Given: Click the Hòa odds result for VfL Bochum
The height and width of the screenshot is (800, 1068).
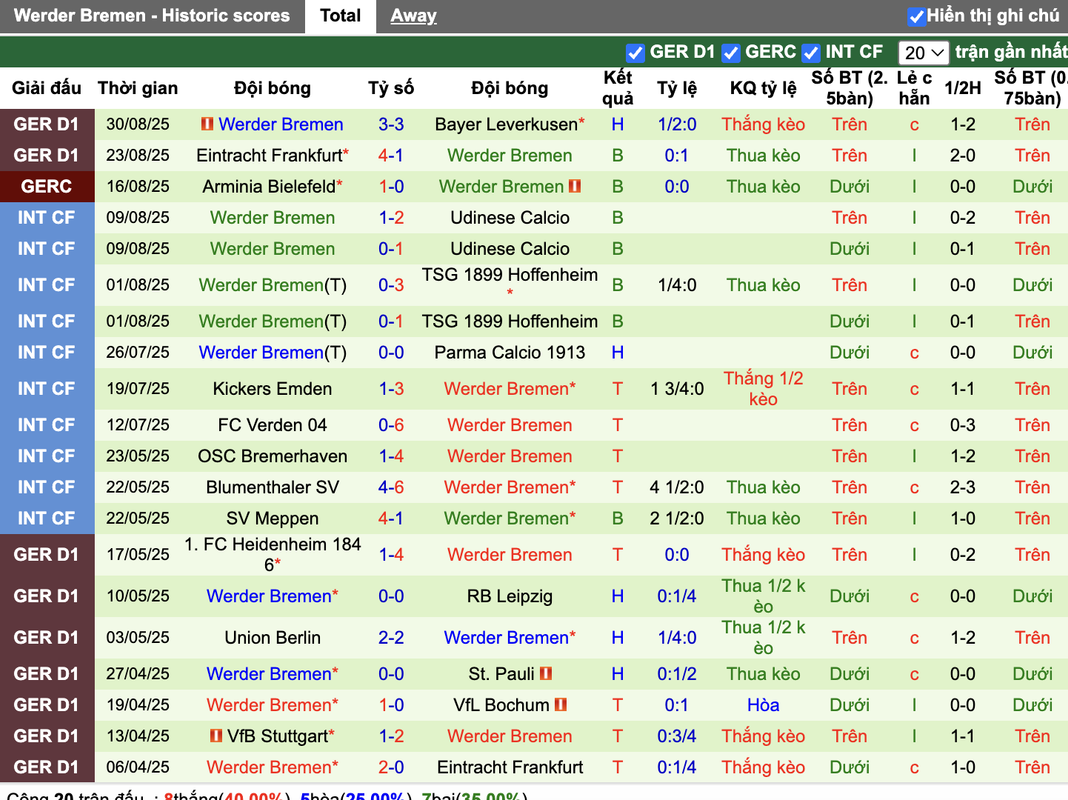Looking at the screenshot, I should pyautogui.click(x=763, y=705).
